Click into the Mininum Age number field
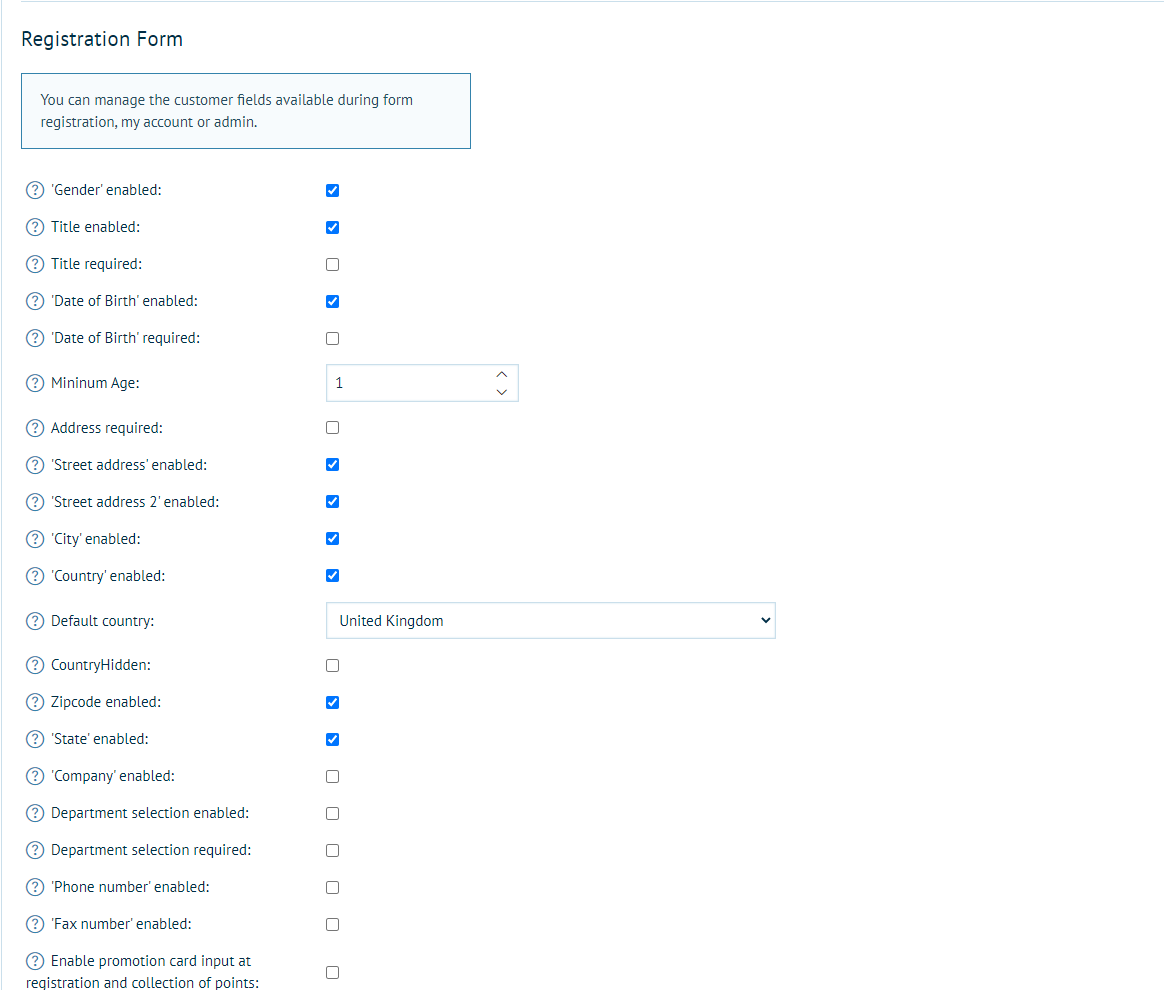The height and width of the screenshot is (990, 1164). (408, 383)
